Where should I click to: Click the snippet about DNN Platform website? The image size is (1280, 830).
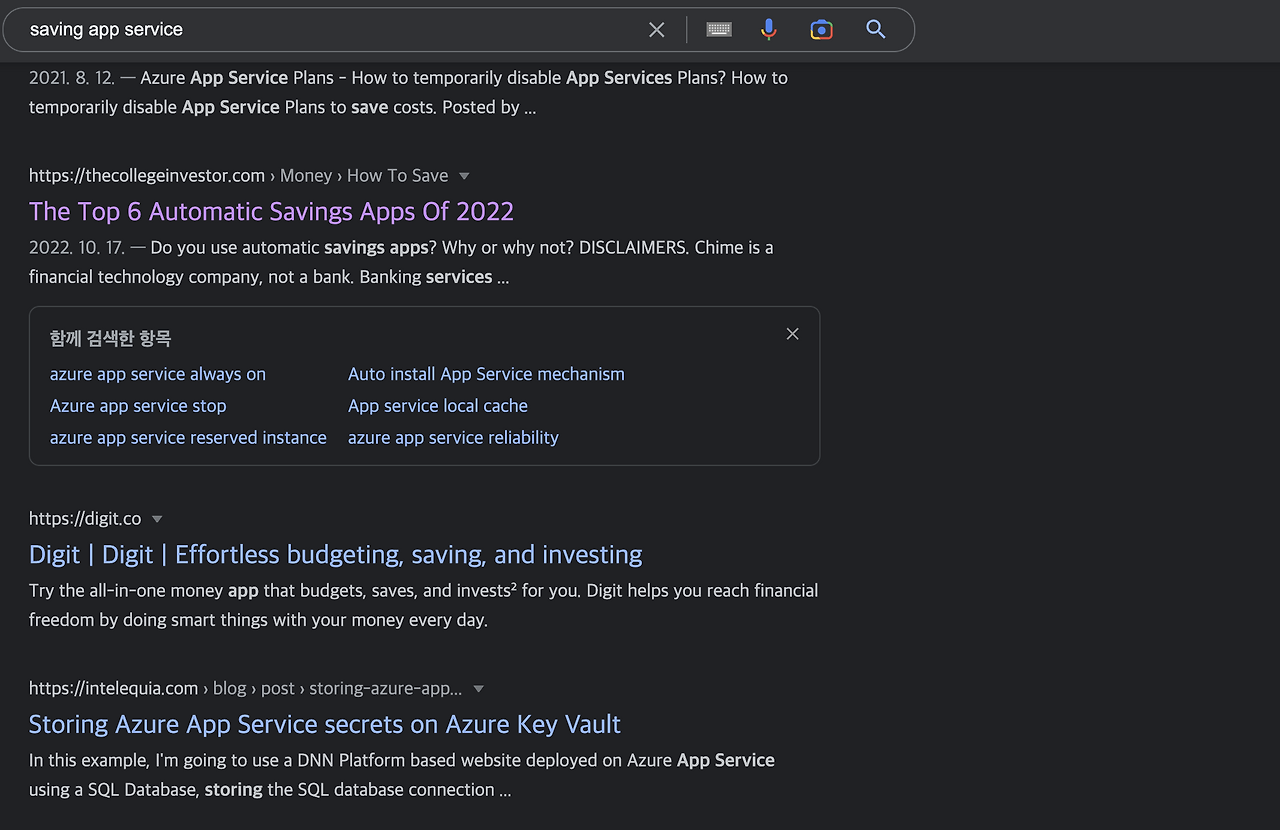pyautogui.click(x=402, y=775)
